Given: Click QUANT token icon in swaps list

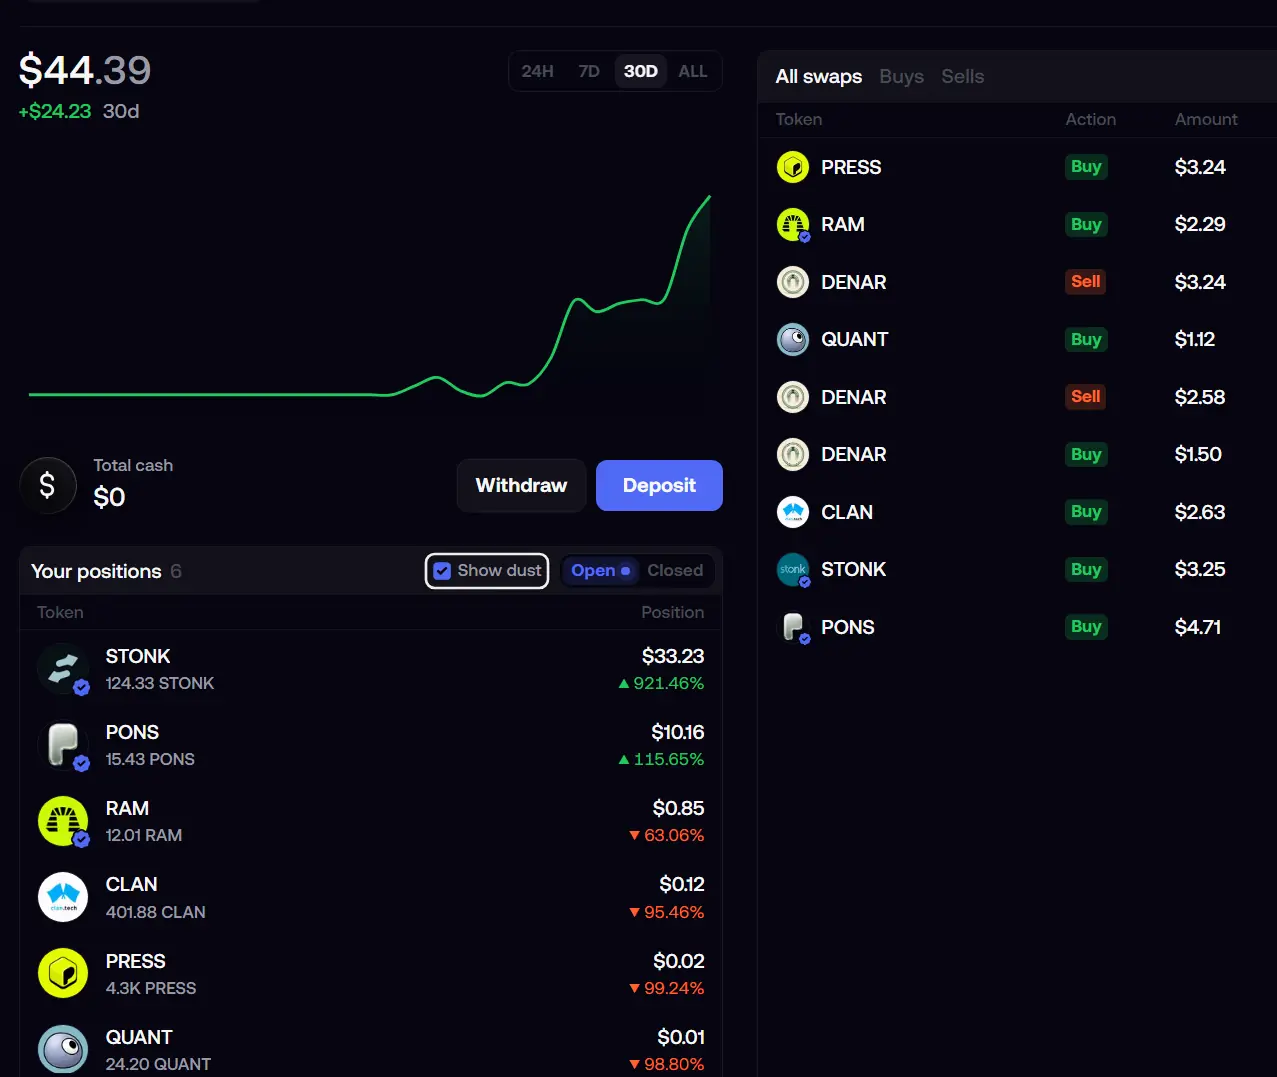Looking at the screenshot, I should 793,339.
